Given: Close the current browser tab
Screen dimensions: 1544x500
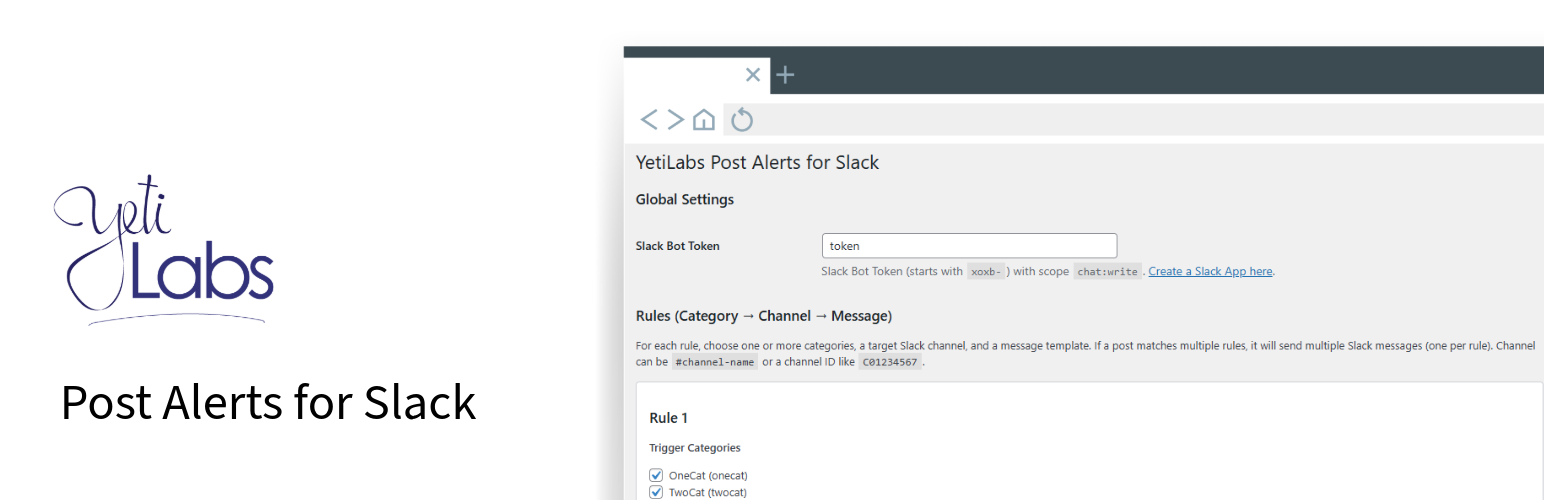Looking at the screenshot, I should point(753,75).
